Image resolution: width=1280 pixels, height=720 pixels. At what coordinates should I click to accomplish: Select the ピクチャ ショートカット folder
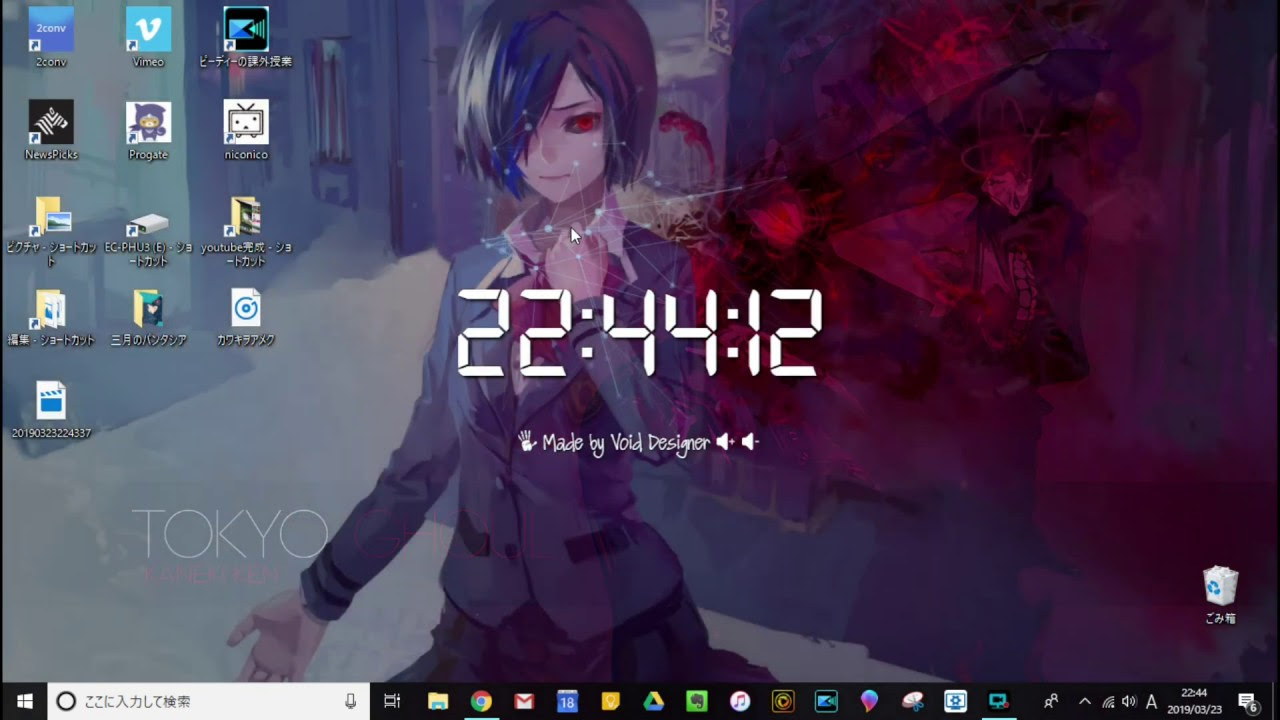[x=51, y=231]
